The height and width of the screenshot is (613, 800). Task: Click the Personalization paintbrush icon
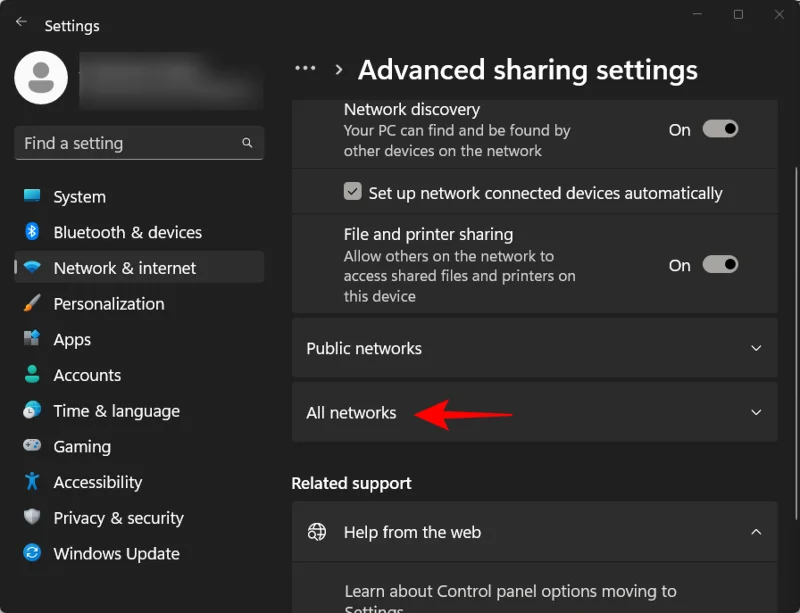32,303
